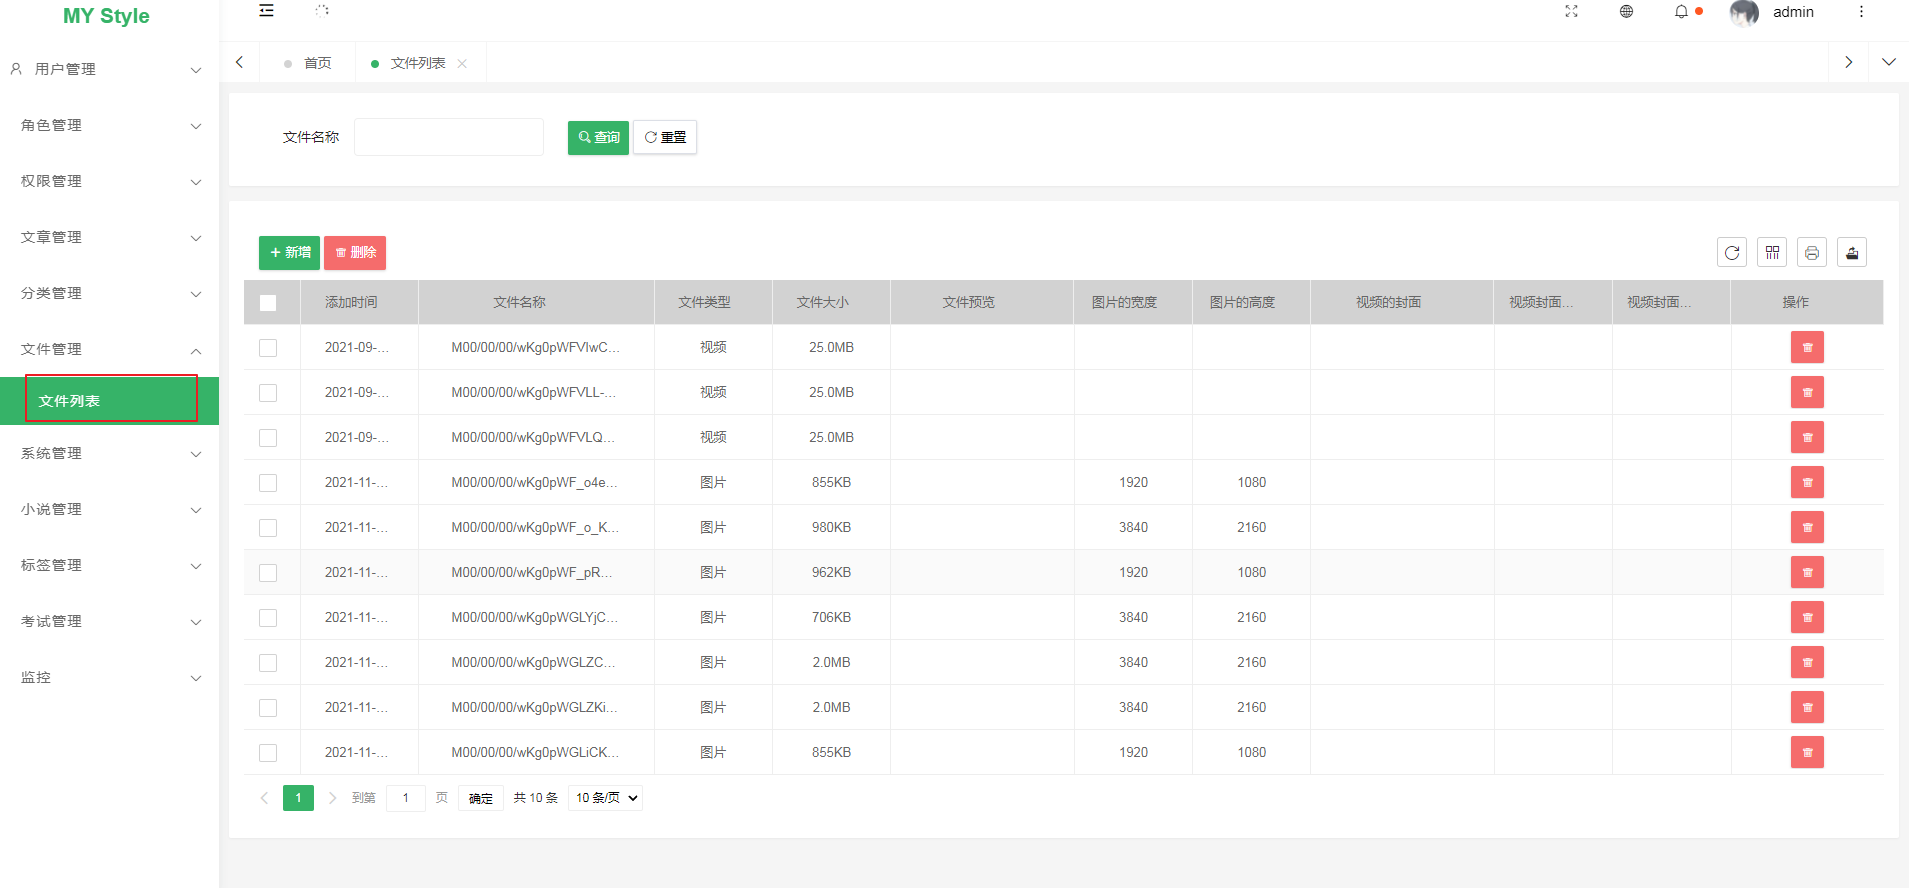This screenshot has width=1909, height=888.
Task: Export table data icon
Action: 1852,253
